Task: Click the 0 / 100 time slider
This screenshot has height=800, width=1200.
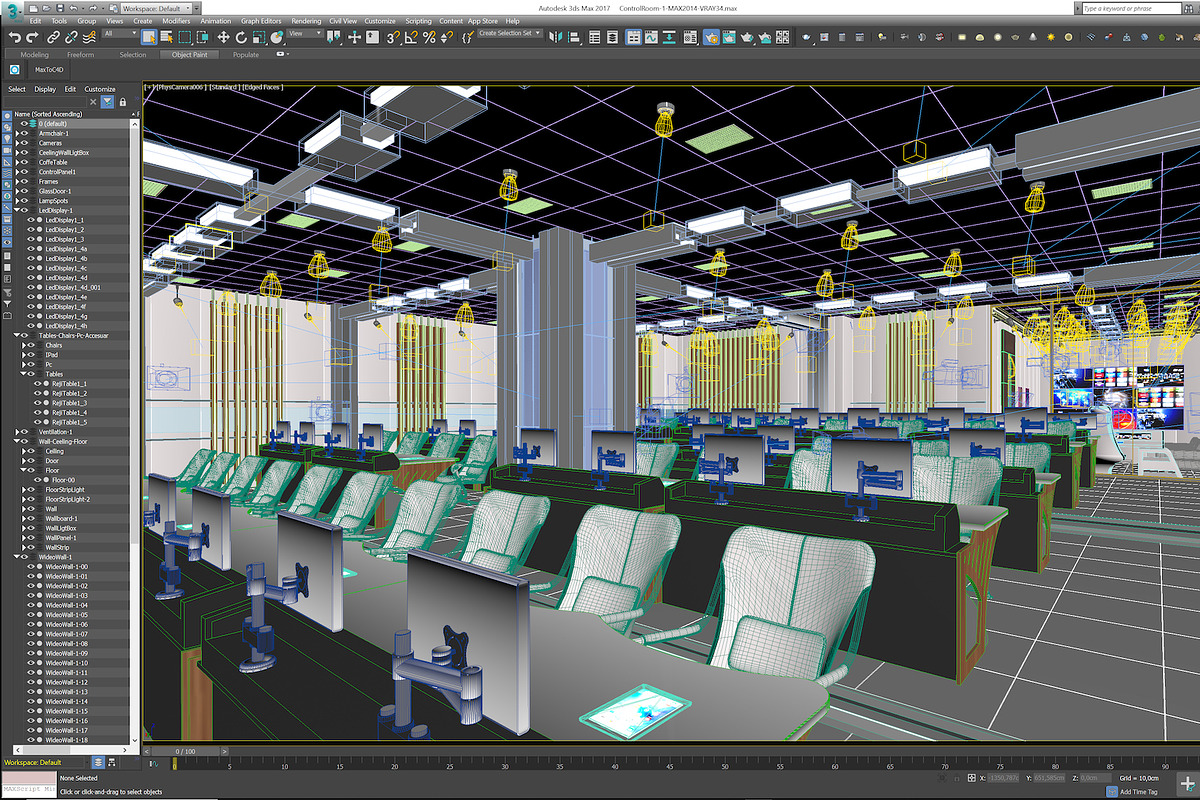Action: [185, 751]
